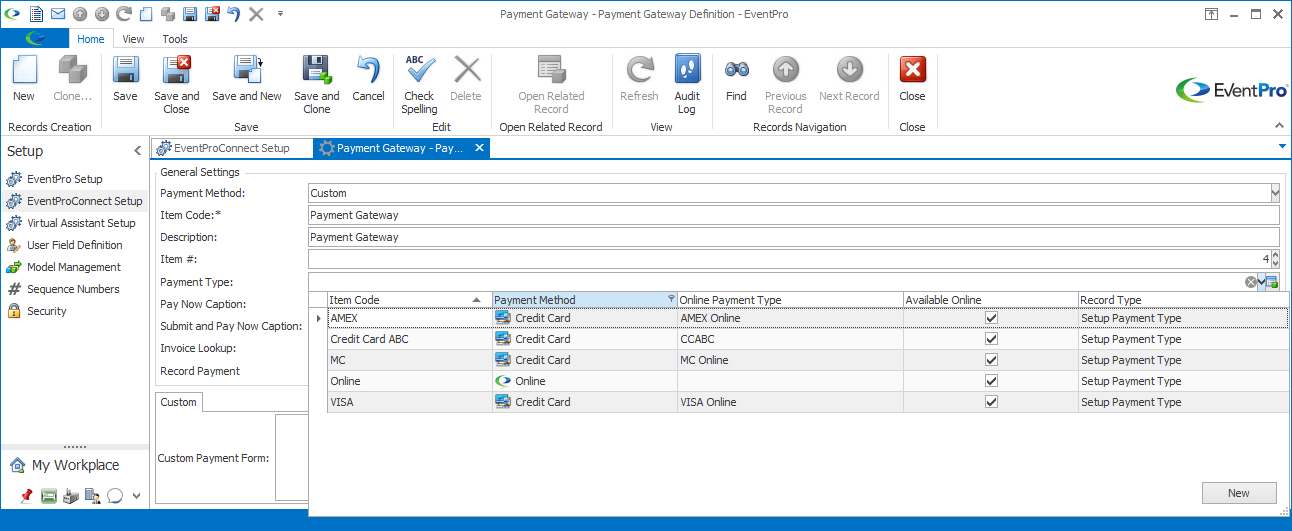Image resolution: width=1292 pixels, height=531 pixels.
Task: Clear the Payment Type field with the X icon
Action: tap(1250, 282)
